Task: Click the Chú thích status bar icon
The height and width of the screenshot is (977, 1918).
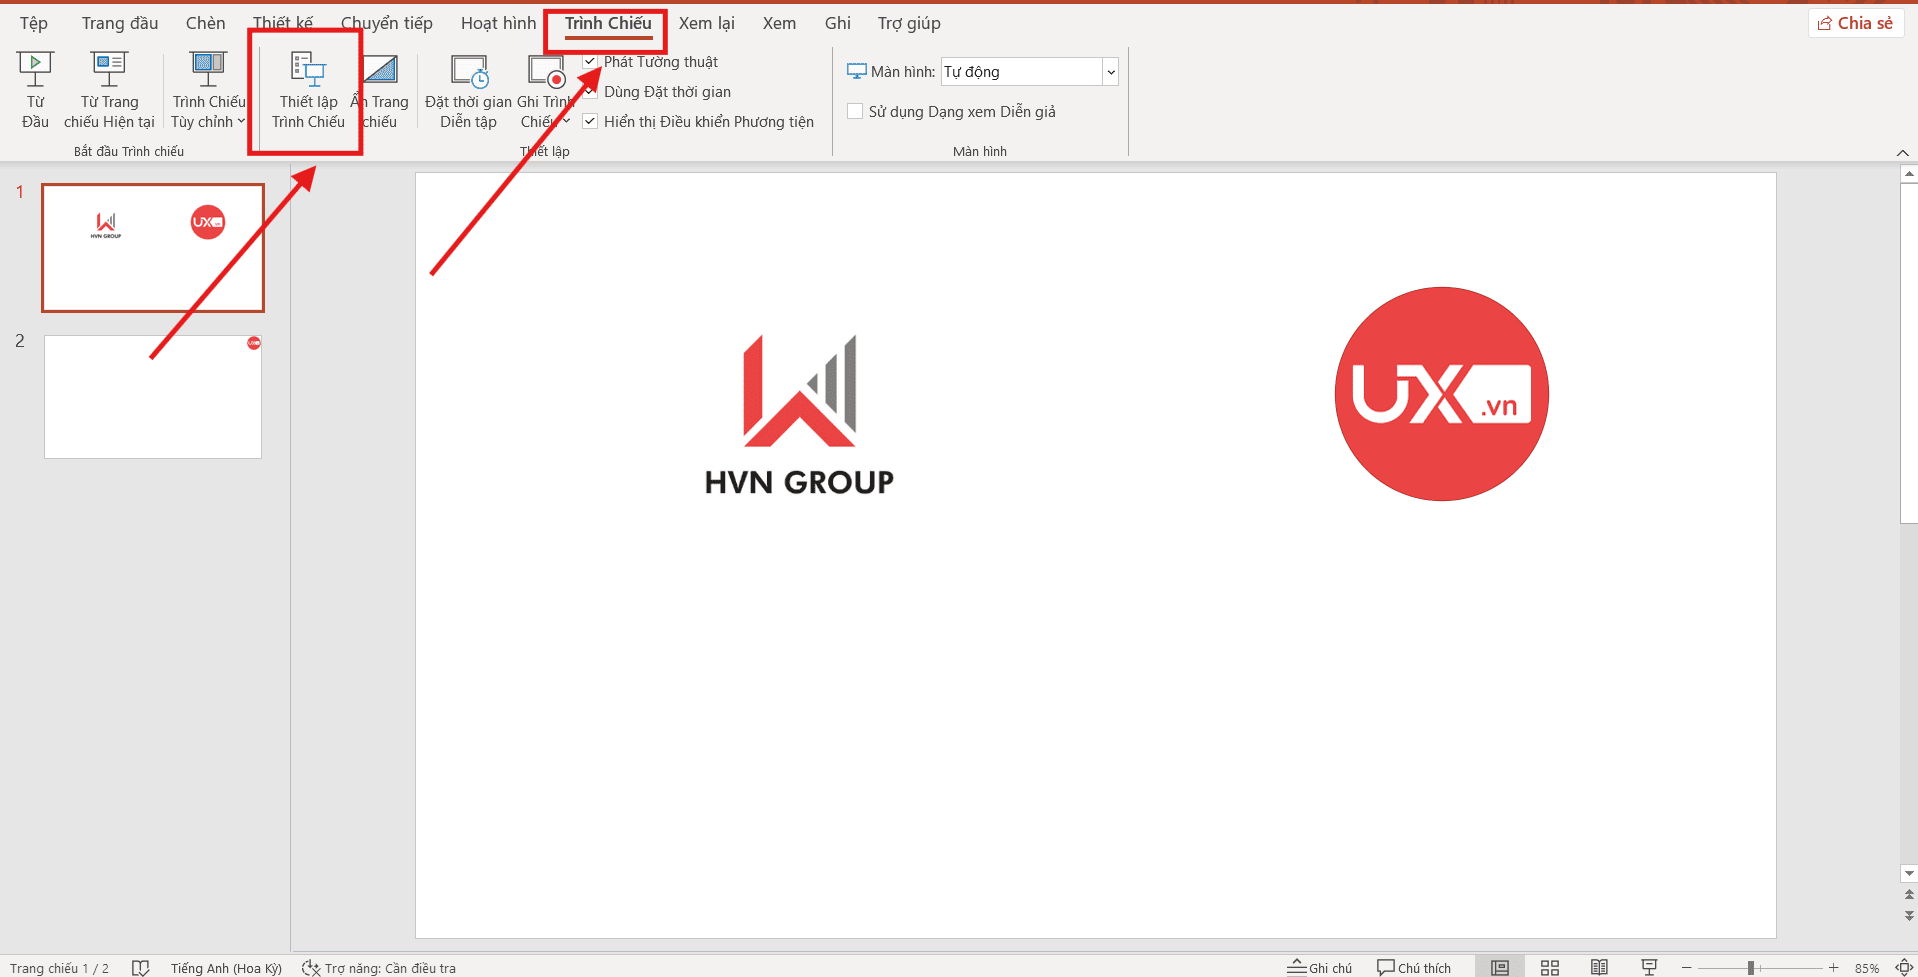Action: [x=1413, y=967]
